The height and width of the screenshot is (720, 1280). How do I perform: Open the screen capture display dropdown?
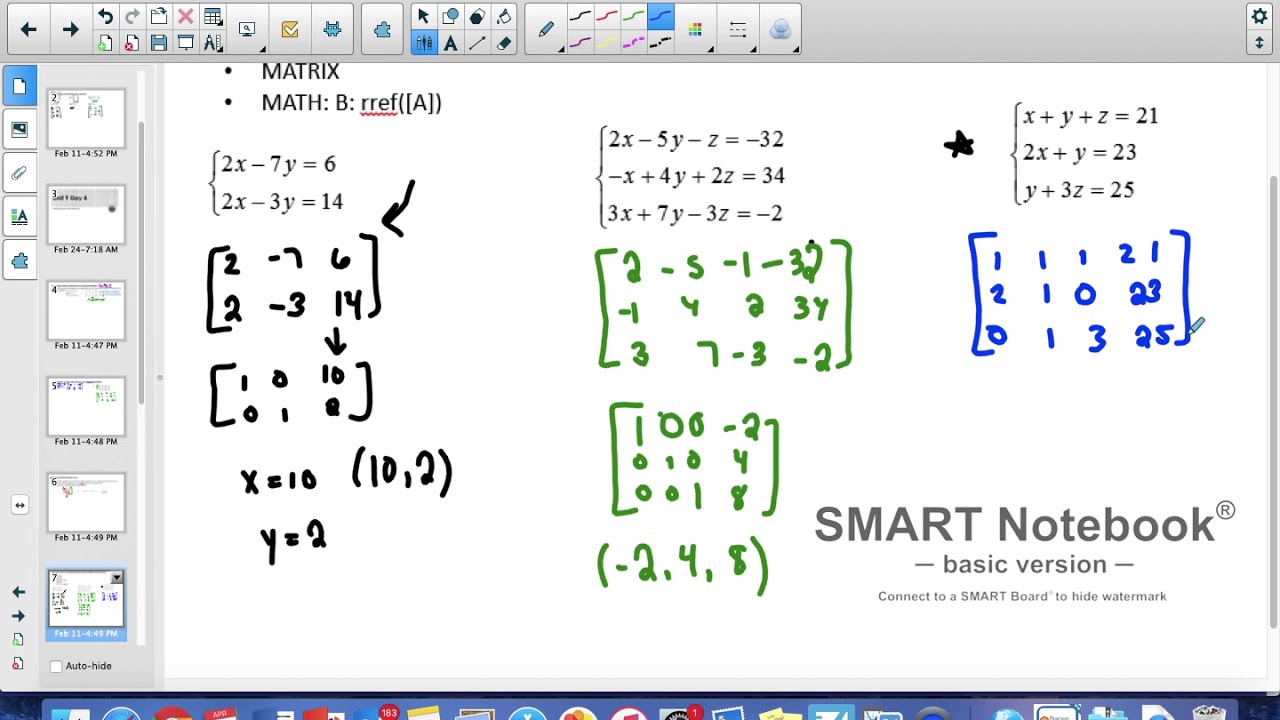click(x=247, y=30)
